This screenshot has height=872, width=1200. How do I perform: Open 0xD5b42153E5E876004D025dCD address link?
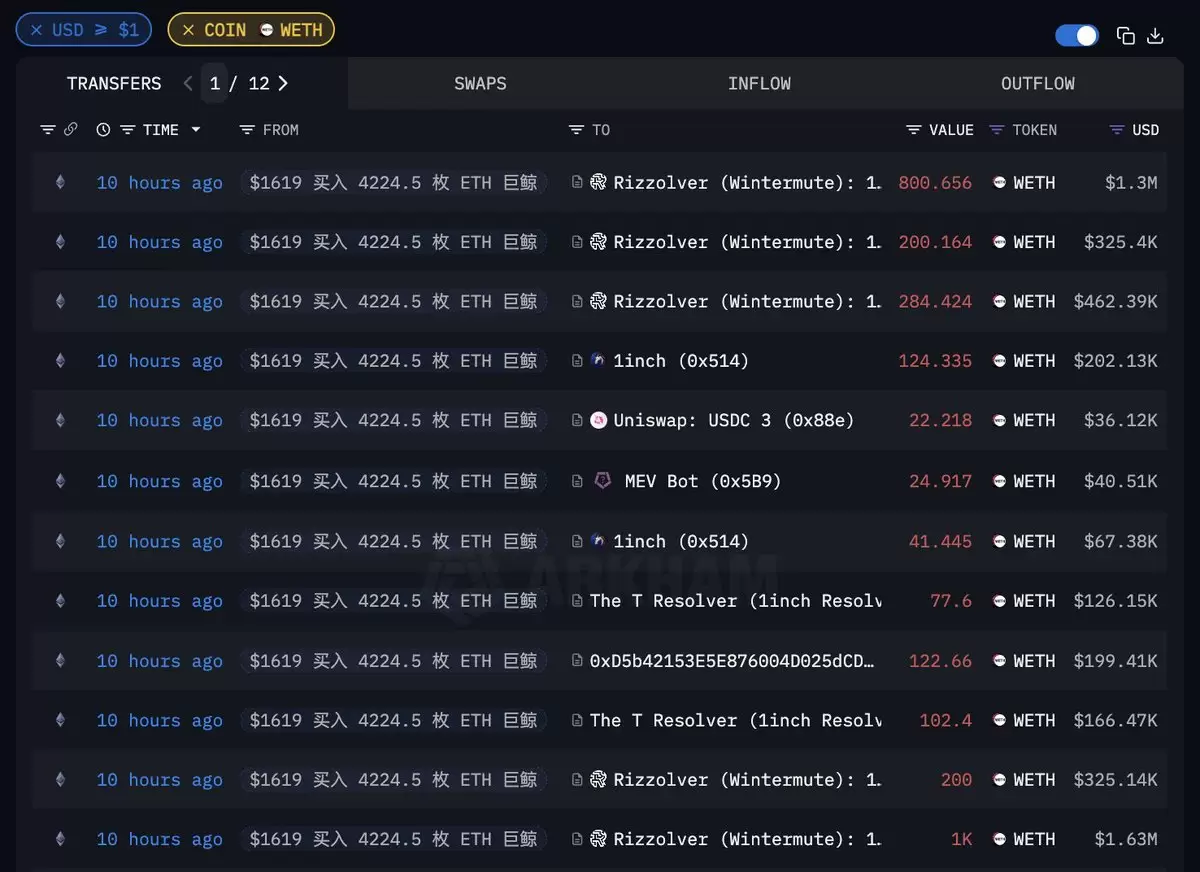[732, 661]
